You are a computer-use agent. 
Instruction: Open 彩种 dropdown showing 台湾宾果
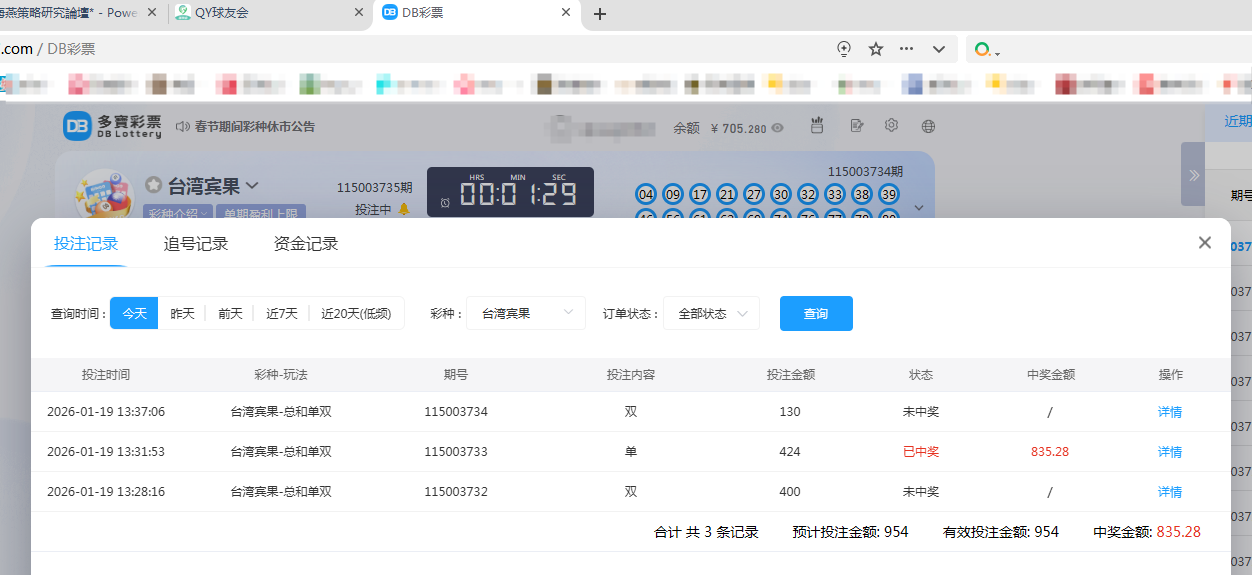[x=526, y=313]
